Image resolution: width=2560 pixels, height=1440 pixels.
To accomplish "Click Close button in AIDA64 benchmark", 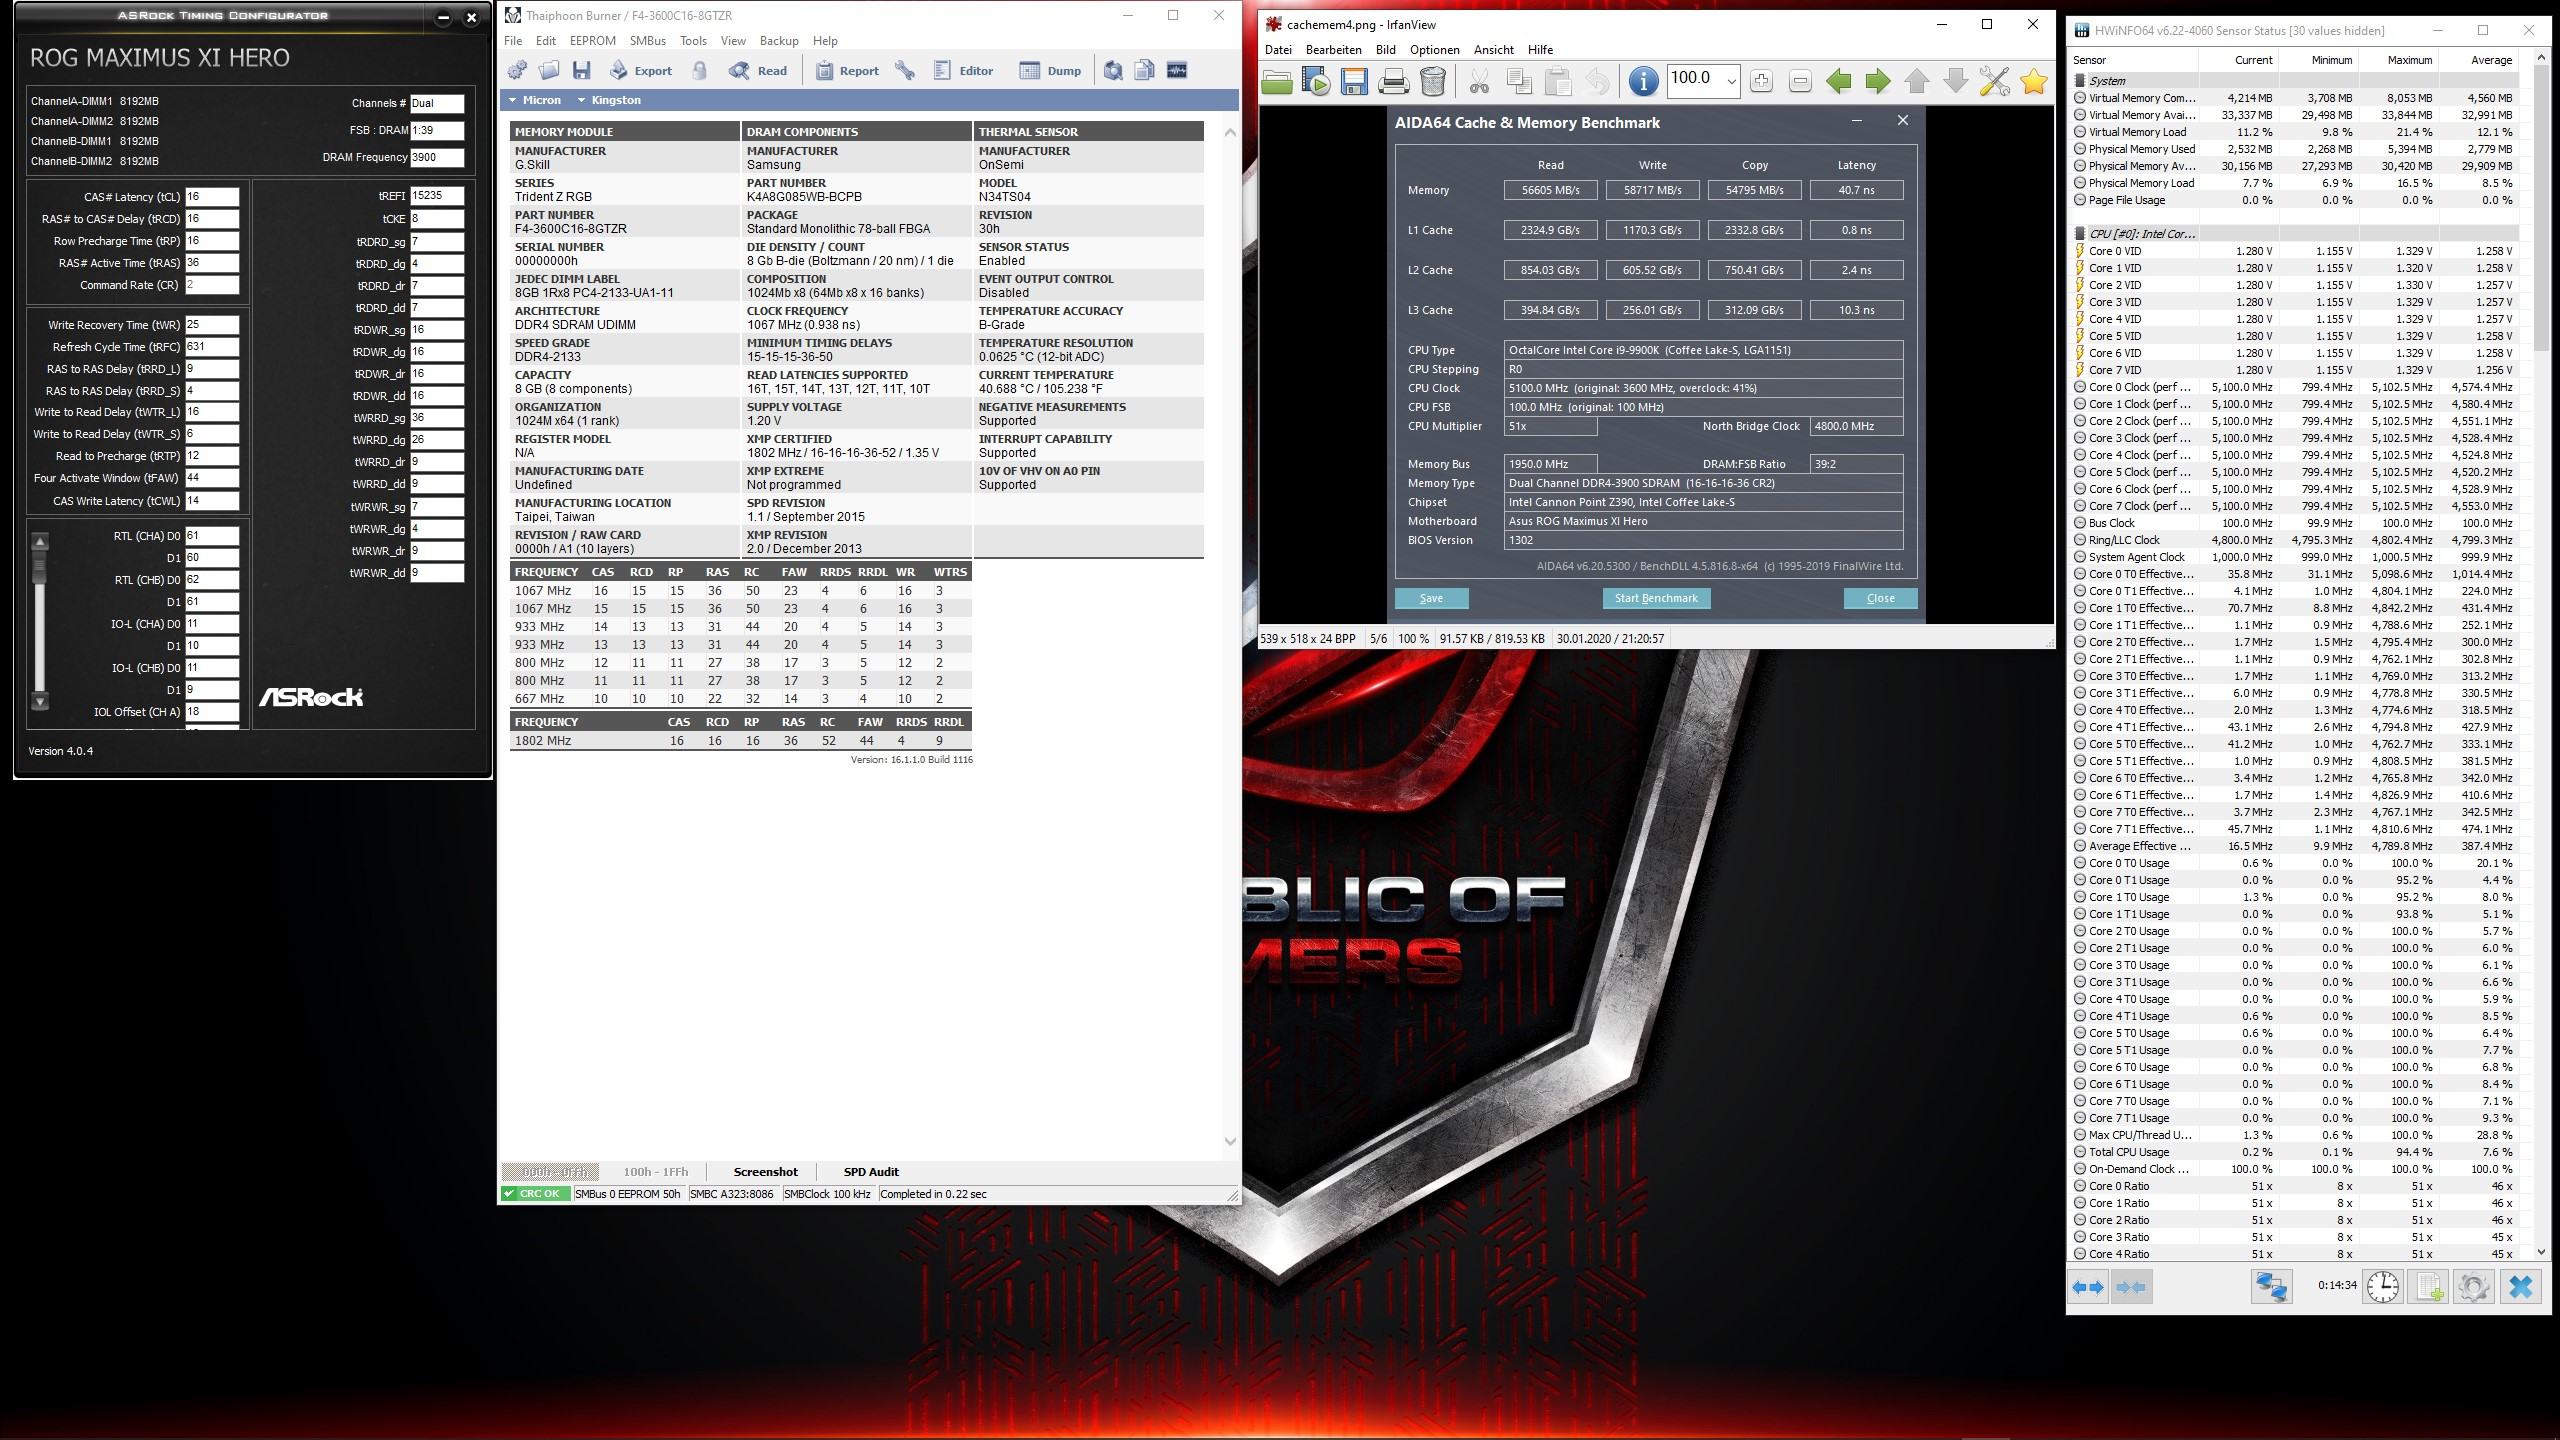I will 1880,598.
